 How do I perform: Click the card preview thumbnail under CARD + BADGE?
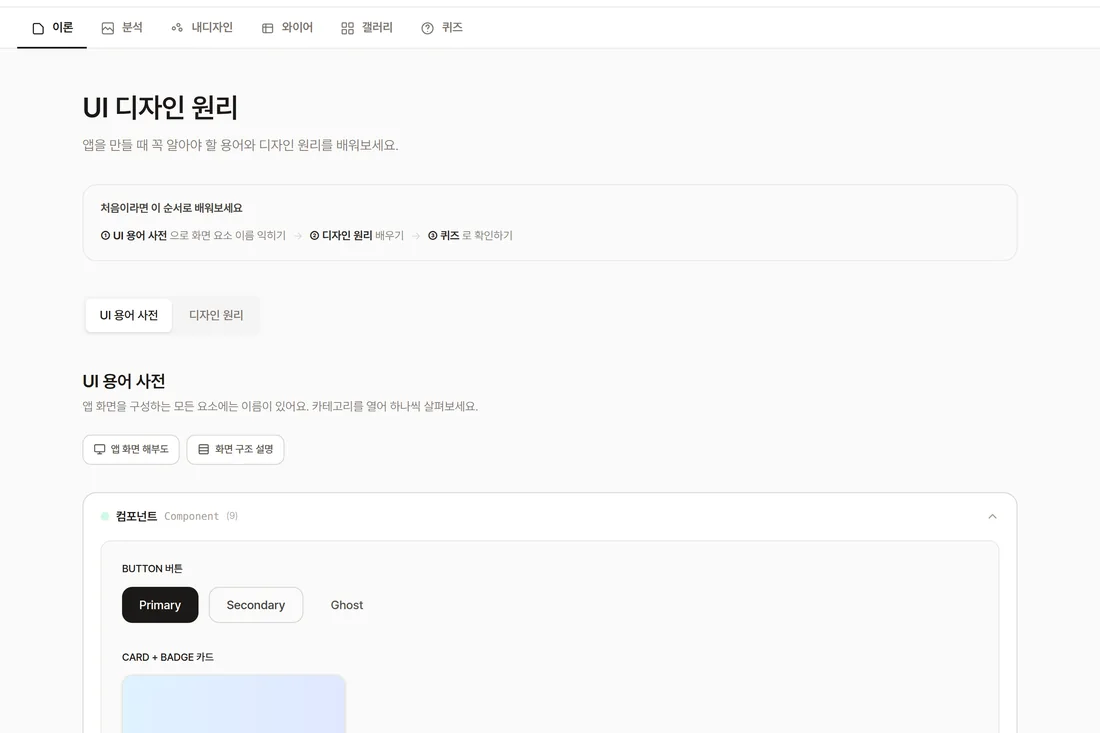click(234, 704)
